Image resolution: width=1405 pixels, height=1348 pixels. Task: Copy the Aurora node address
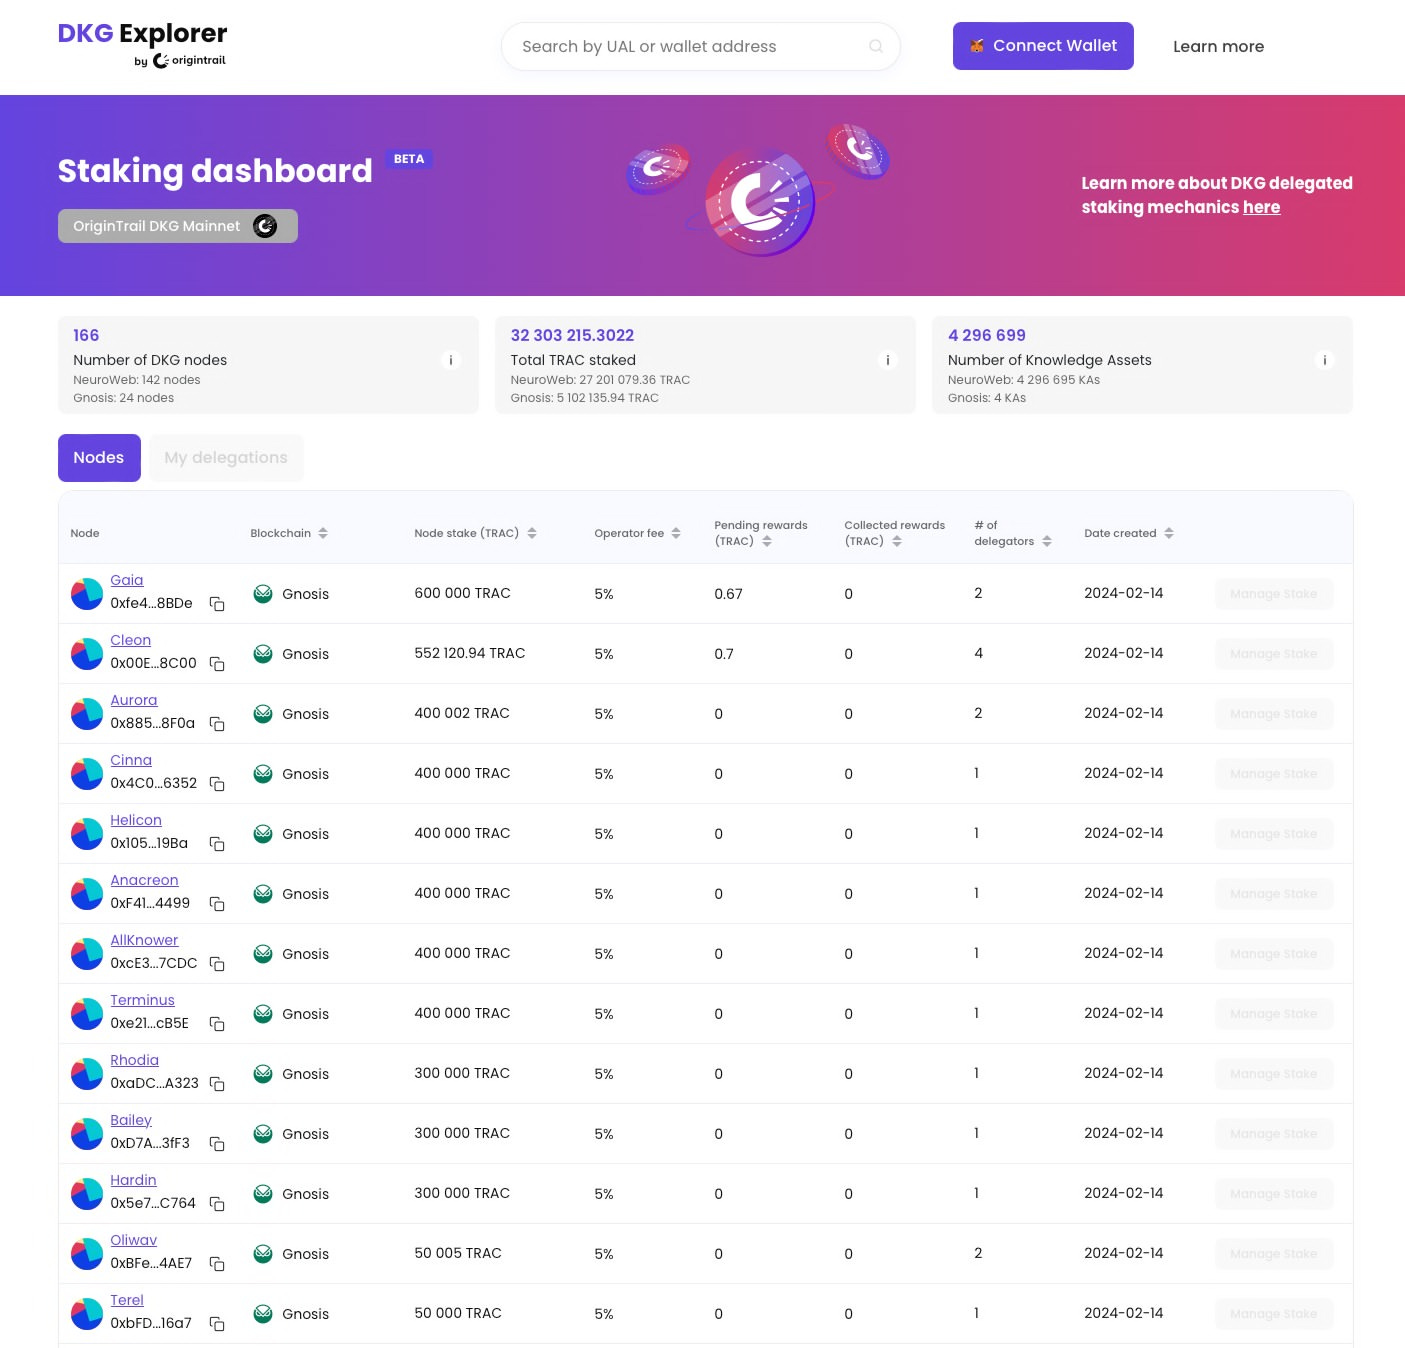coord(217,724)
